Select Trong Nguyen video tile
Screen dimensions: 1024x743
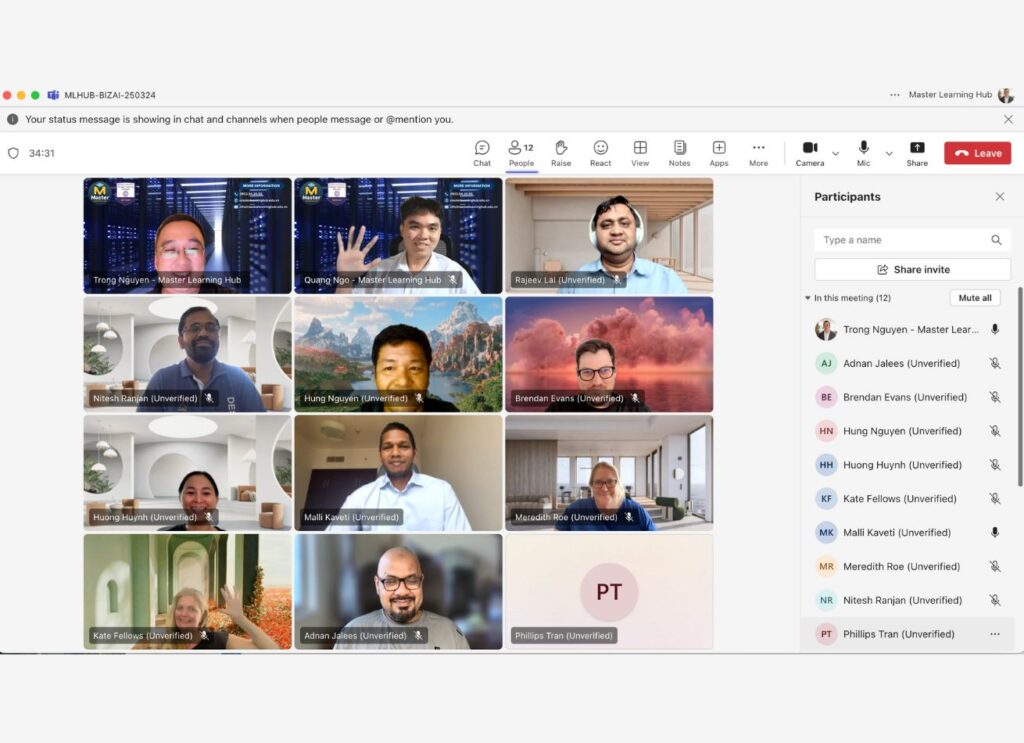(187, 236)
